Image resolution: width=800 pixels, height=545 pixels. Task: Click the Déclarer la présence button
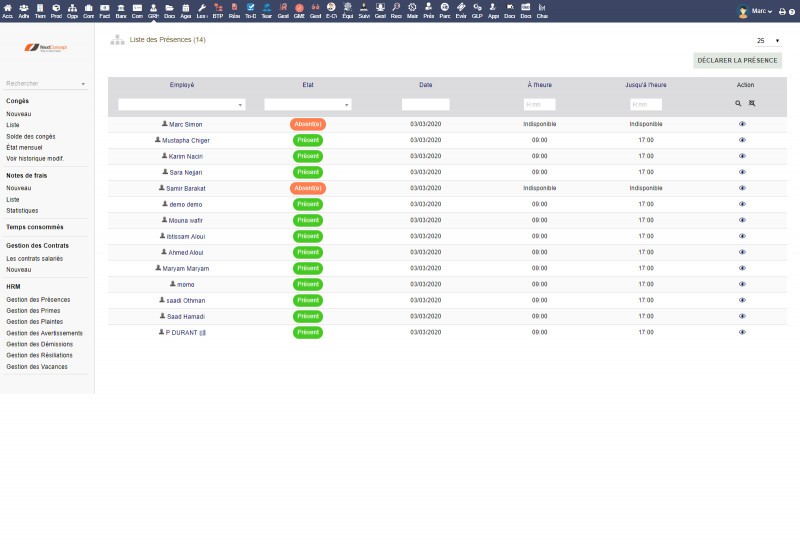click(737, 60)
